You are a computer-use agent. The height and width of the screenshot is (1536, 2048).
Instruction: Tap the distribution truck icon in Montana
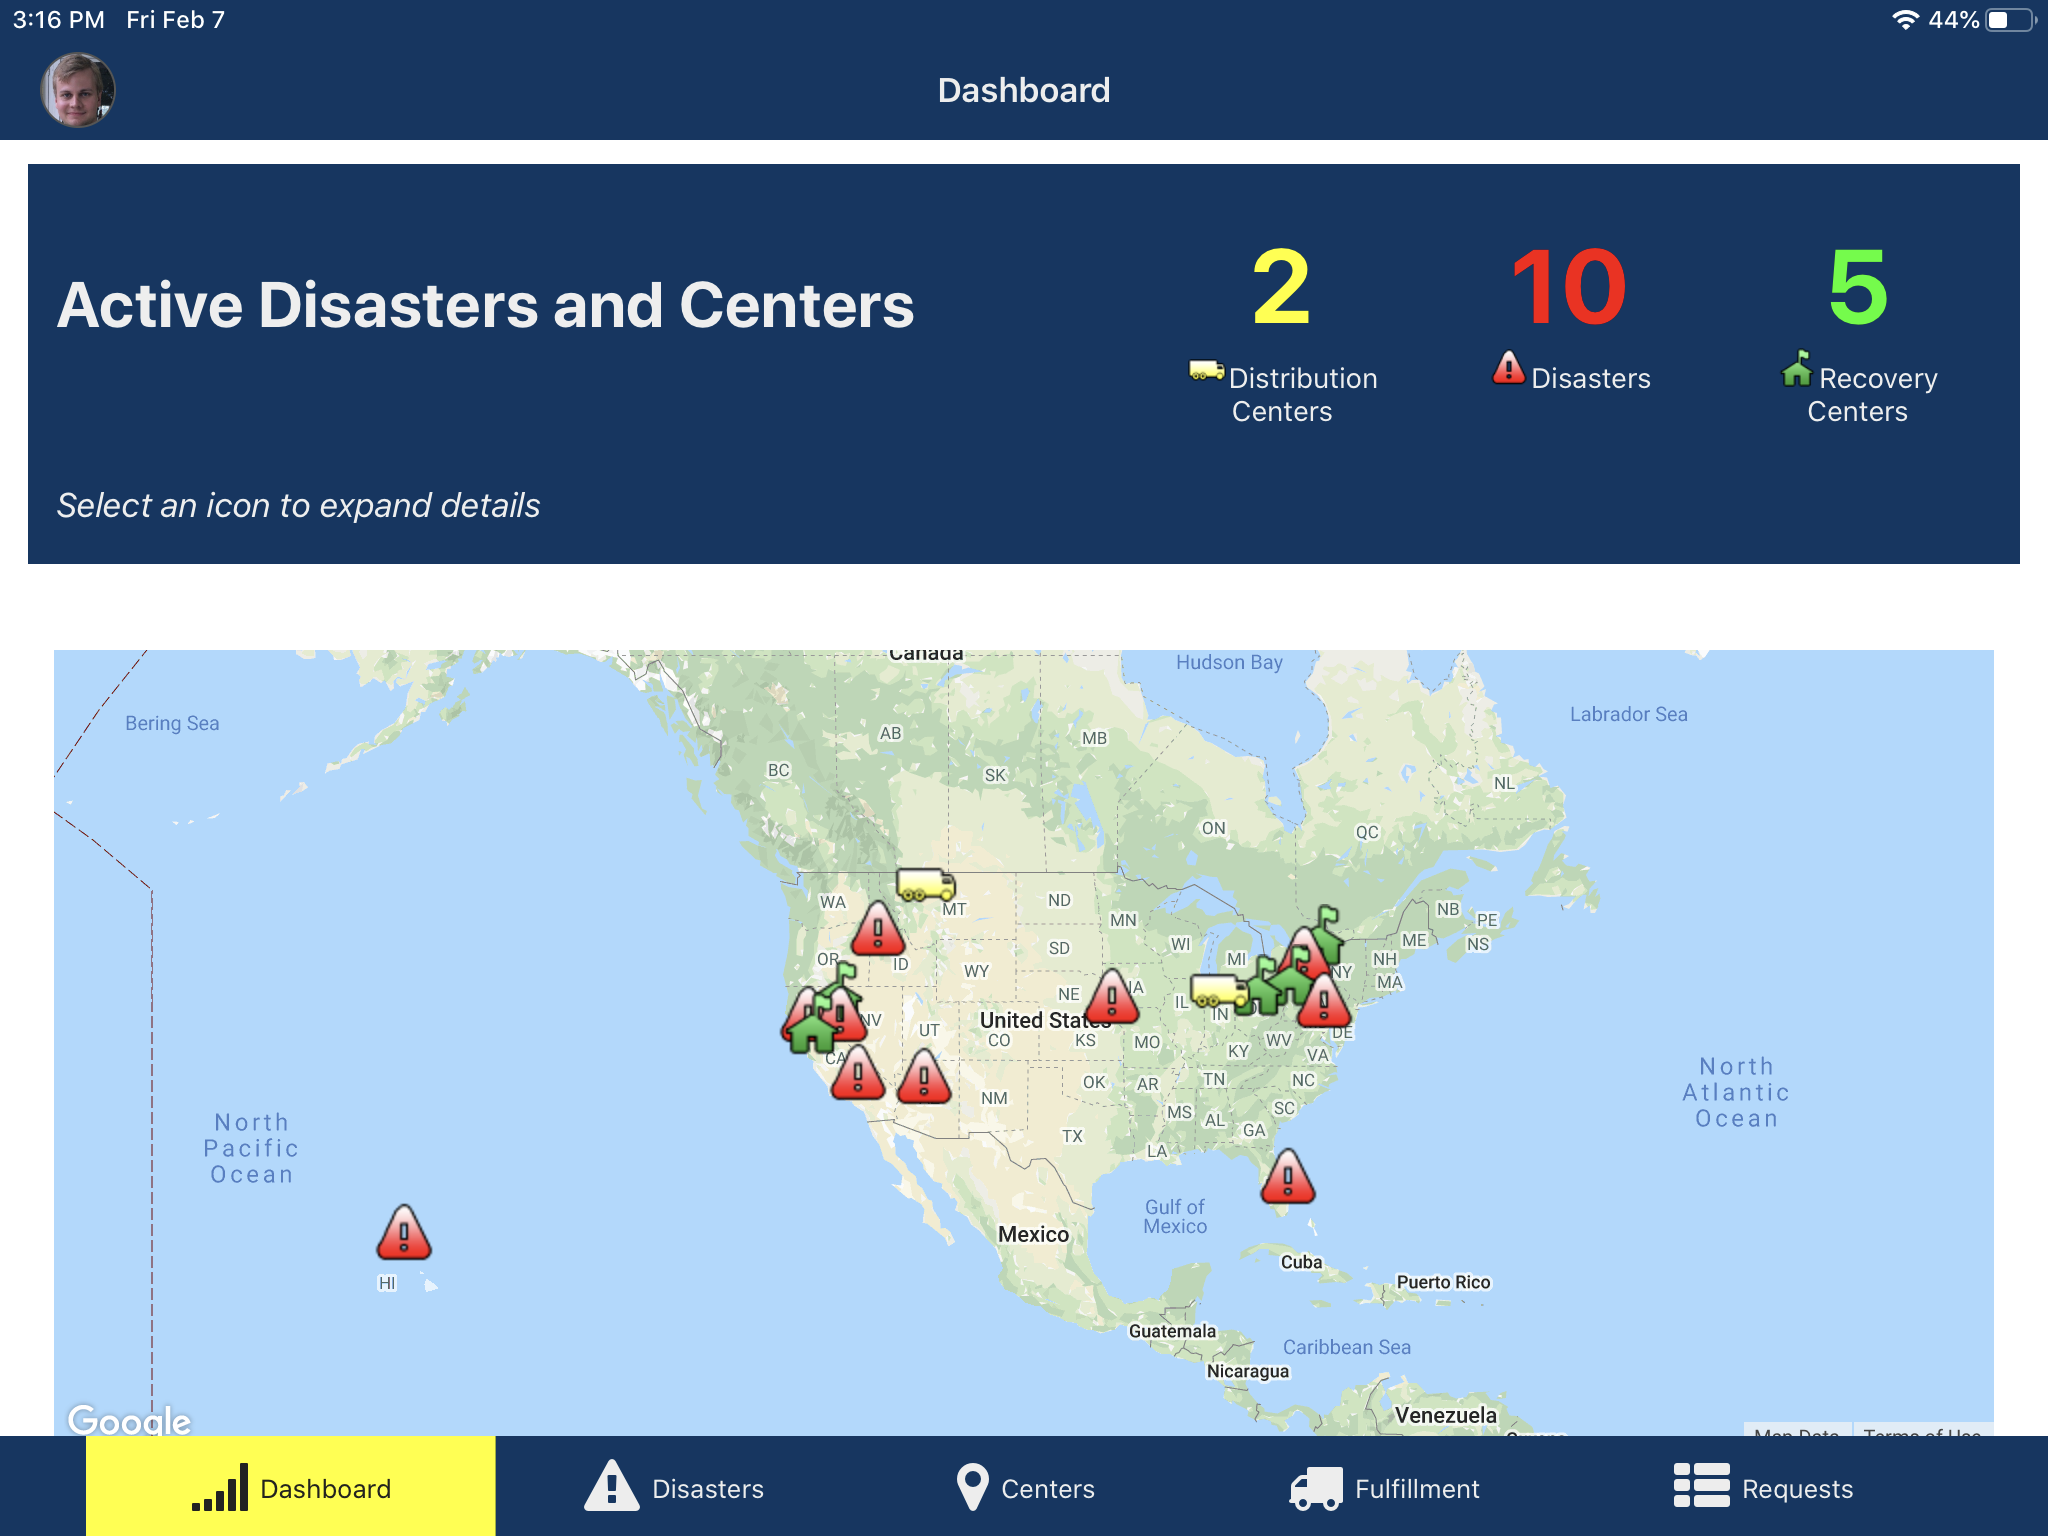pos(925,885)
